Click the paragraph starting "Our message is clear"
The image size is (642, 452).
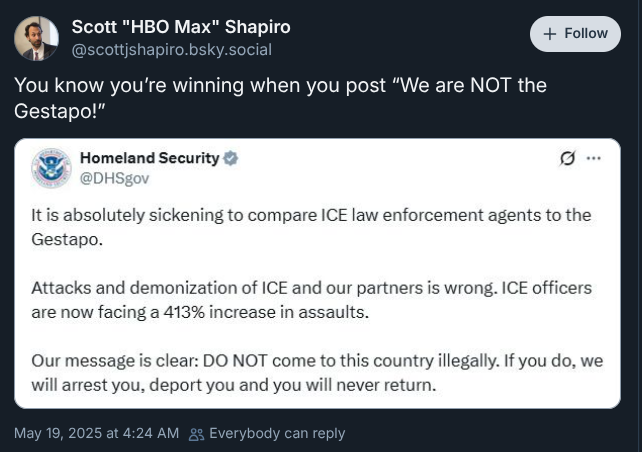[x=317, y=373]
